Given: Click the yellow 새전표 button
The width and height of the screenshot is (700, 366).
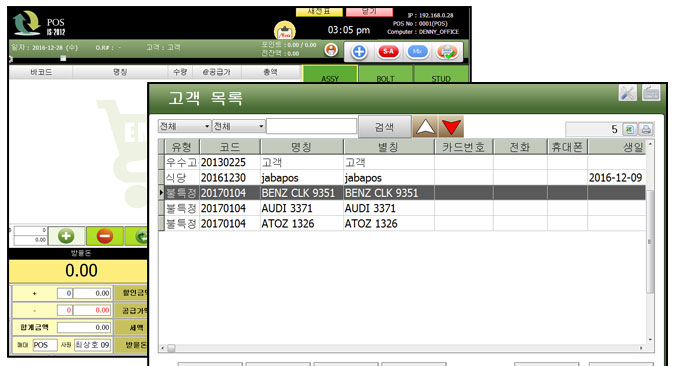Looking at the screenshot, I should click(319, 12).
